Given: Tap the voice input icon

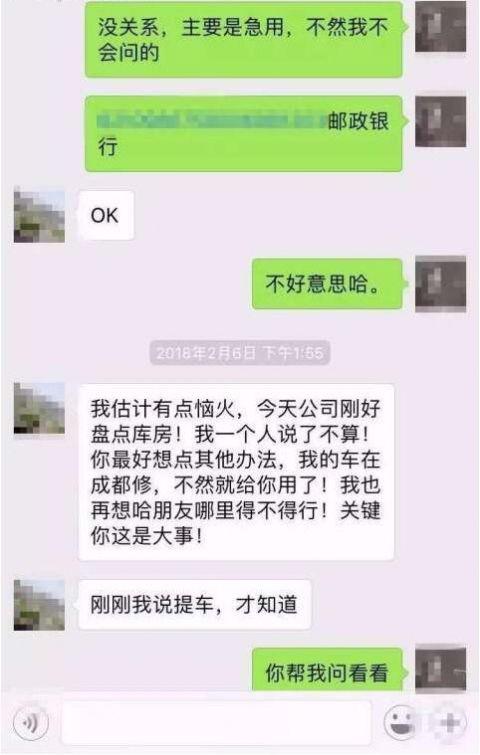Looking at the screenshot, I should (31, 722).
